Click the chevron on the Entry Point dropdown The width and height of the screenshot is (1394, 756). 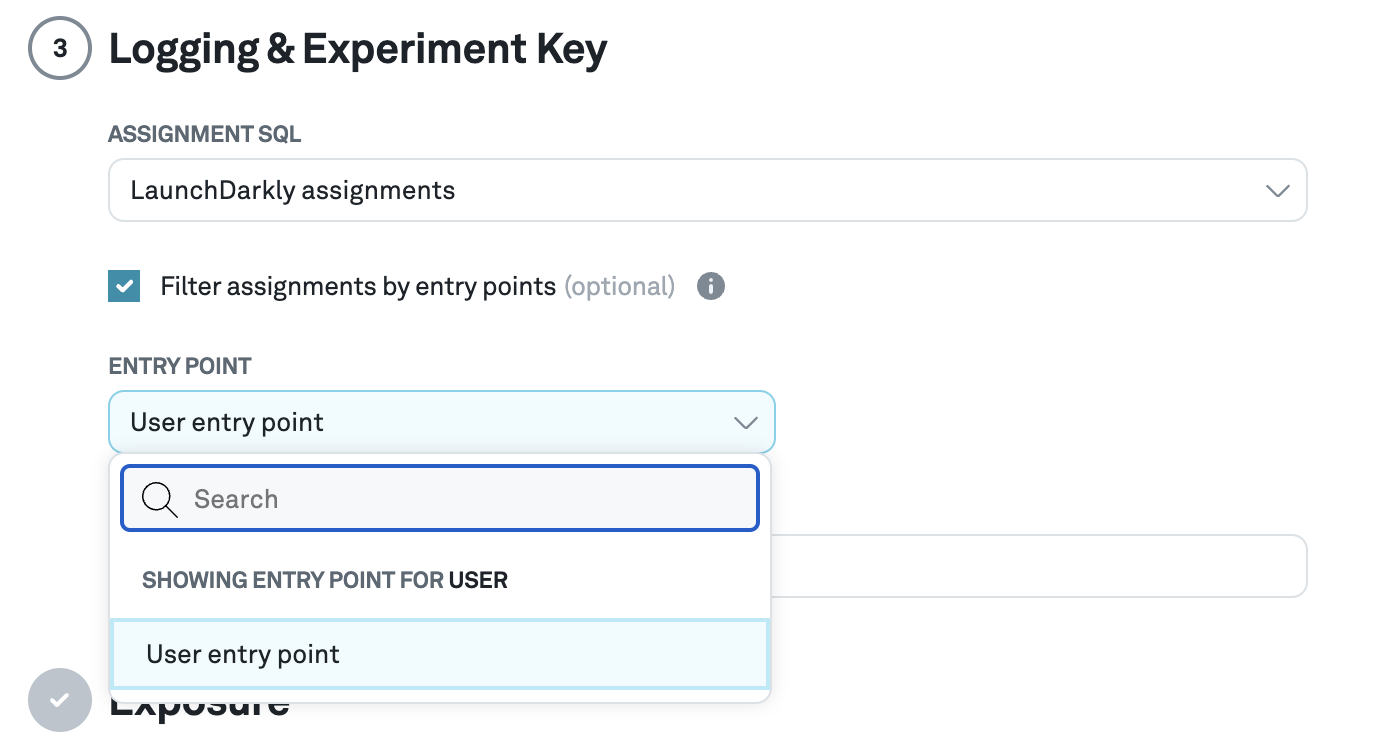click(745, 422)
